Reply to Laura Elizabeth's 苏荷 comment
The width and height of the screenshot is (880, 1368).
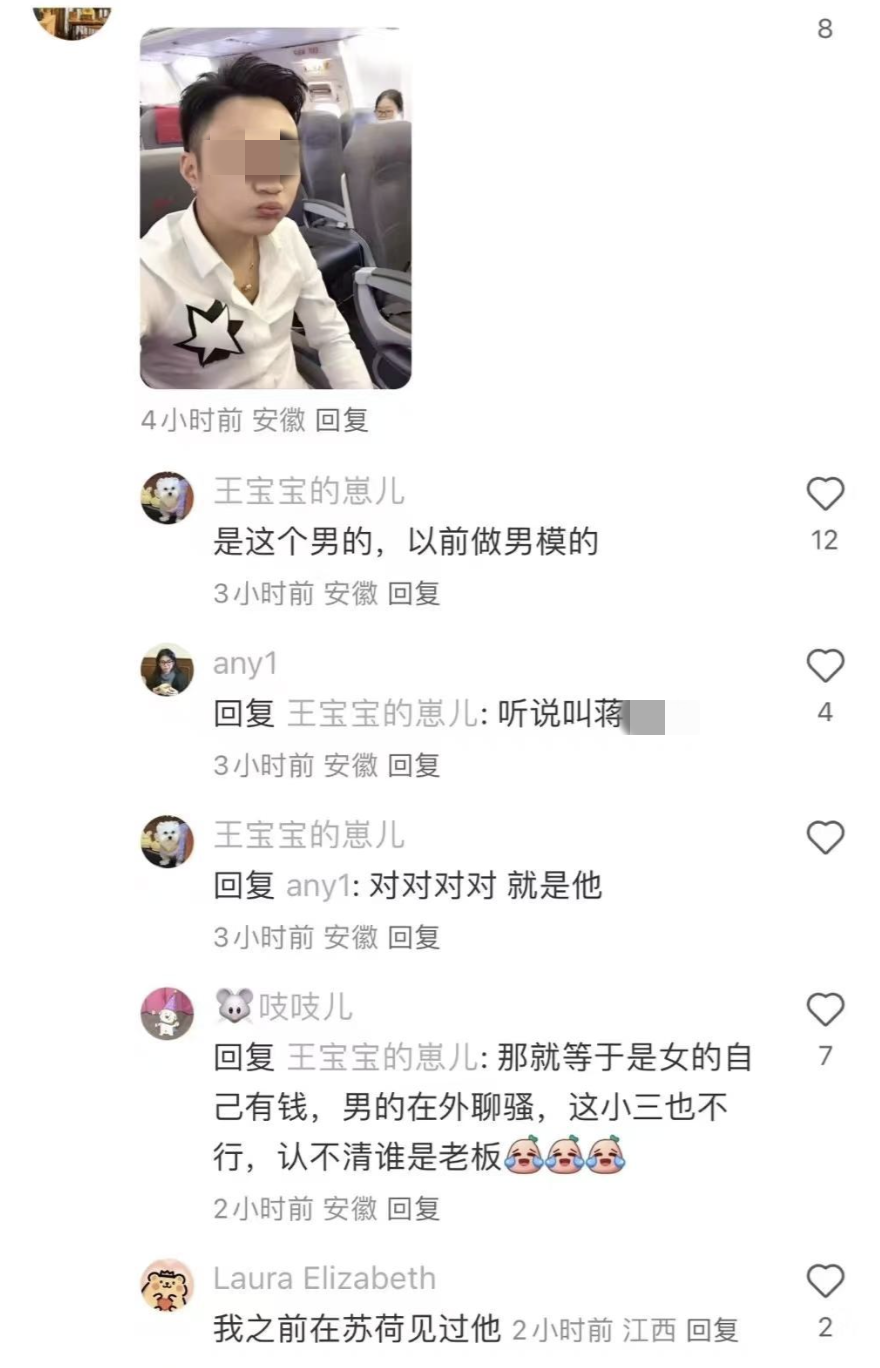click(712, 1330)
